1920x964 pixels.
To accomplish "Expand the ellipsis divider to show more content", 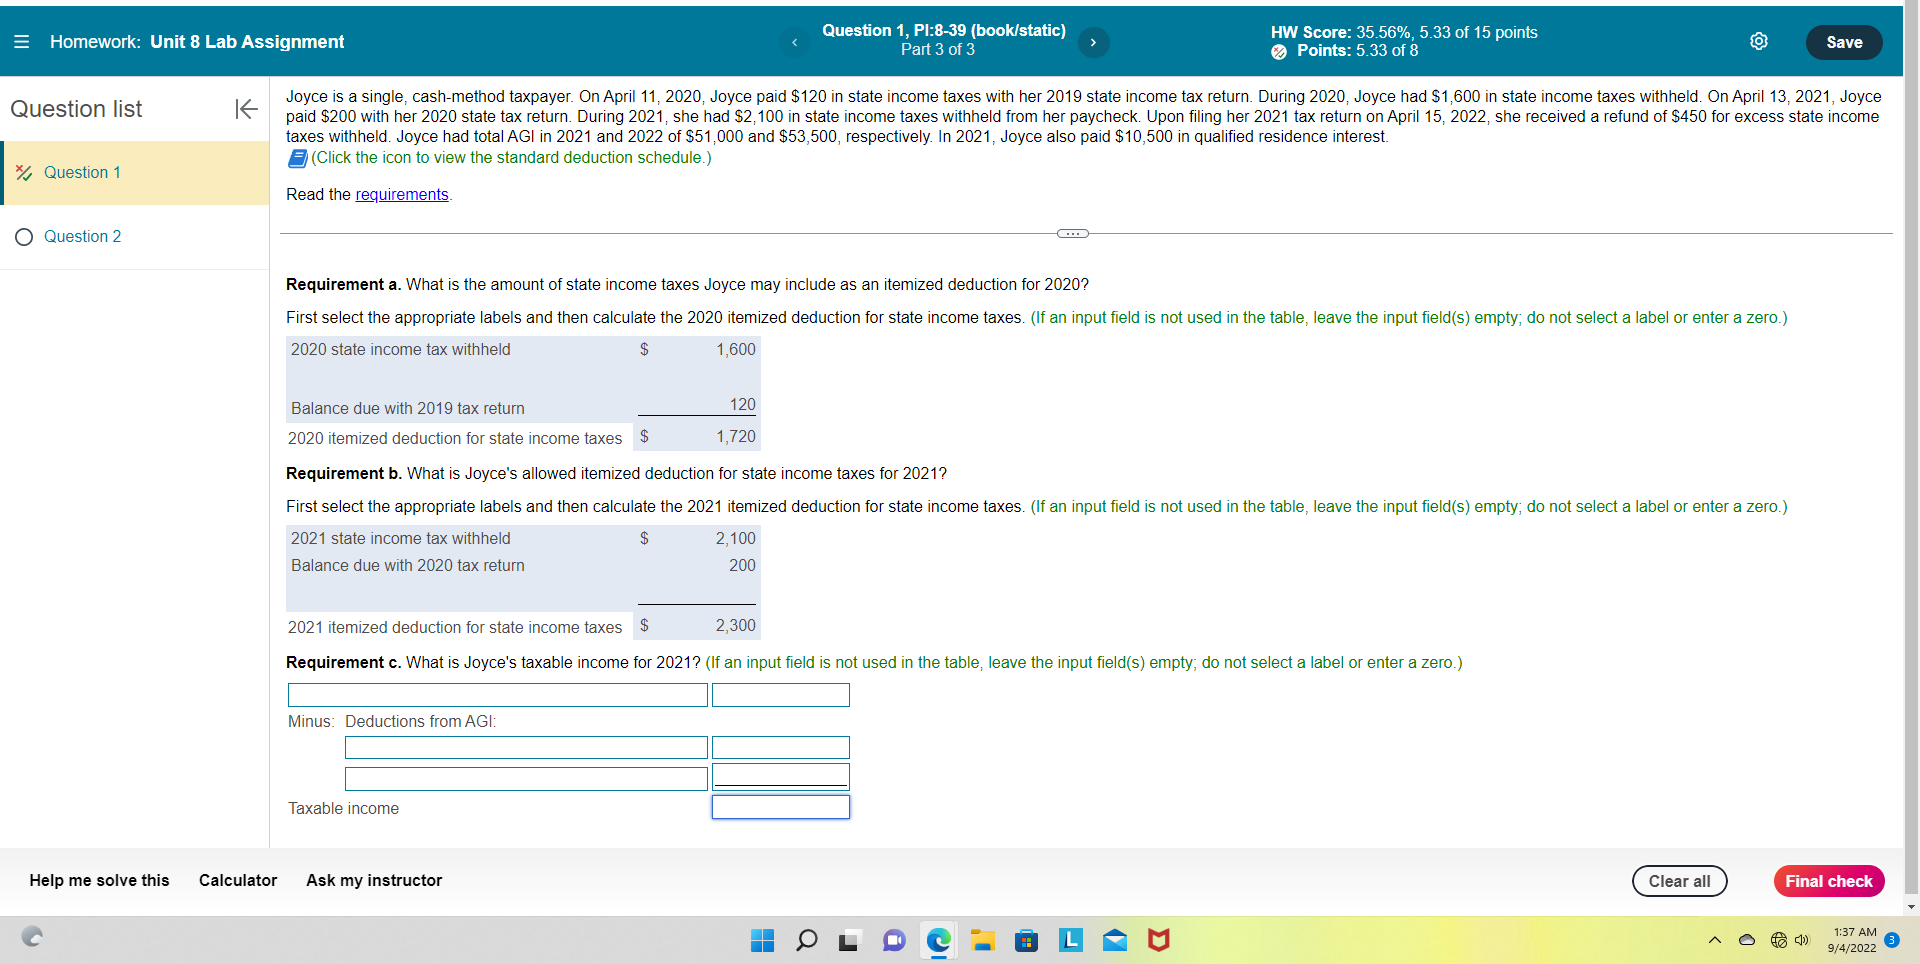I will point(1072,233).
